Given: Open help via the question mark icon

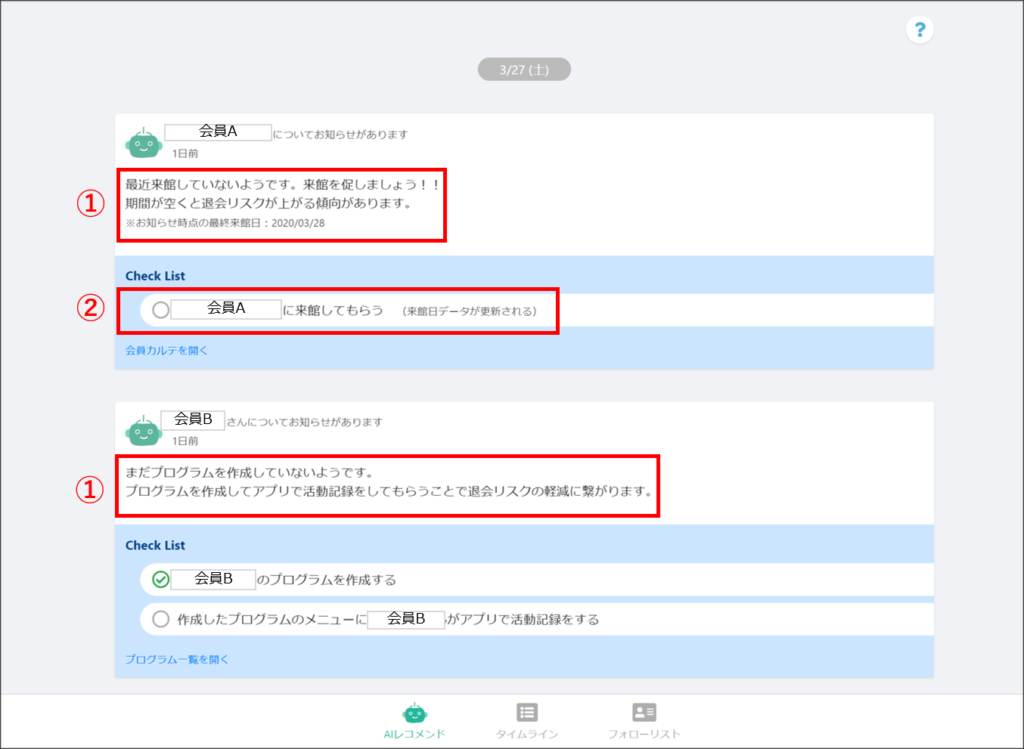Looking at the screenshot, I should tap(919, 30).
